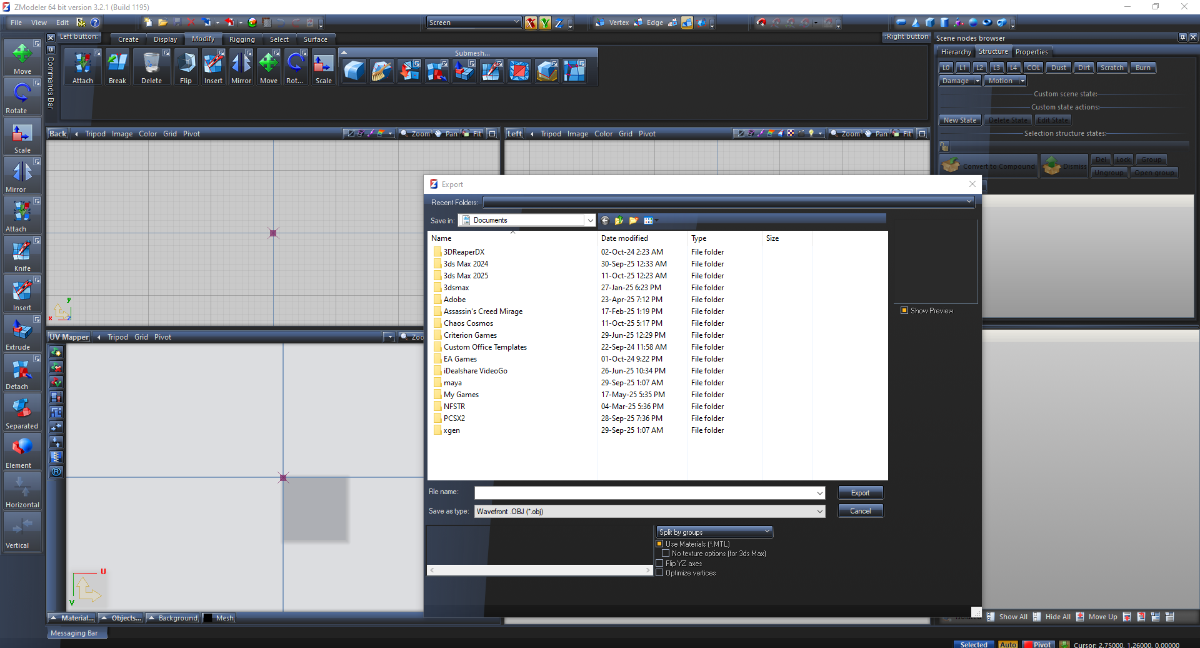The height and width of the screenshot is (648, 1200).
Task: Select the Knife tool in left sidebar
Action: (22, 253)
